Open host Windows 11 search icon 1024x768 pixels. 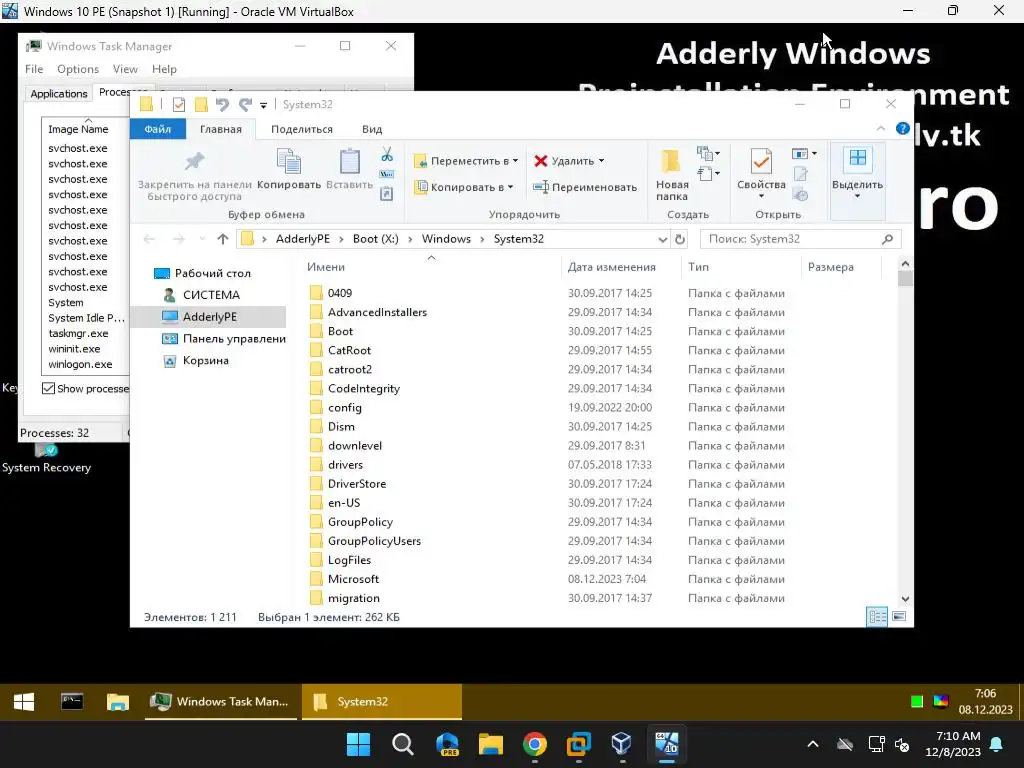(403, 744)
